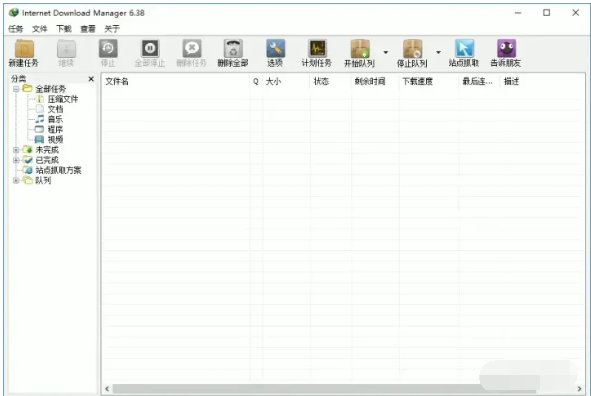Sort by the 文件名 column header
The width and height of the screenshot is (591, 396).
tap(175, 81)
